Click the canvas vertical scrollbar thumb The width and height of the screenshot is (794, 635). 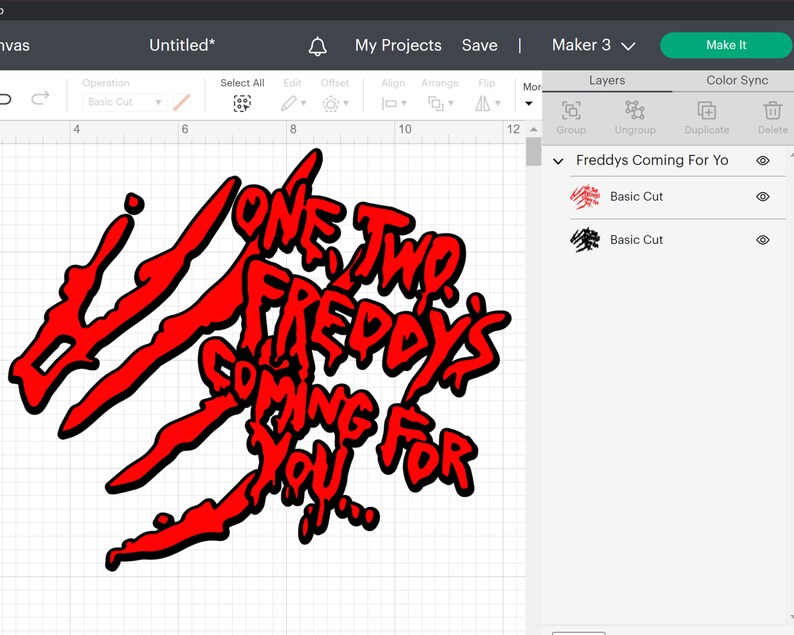pyautogui.click(x=533, y=151)
